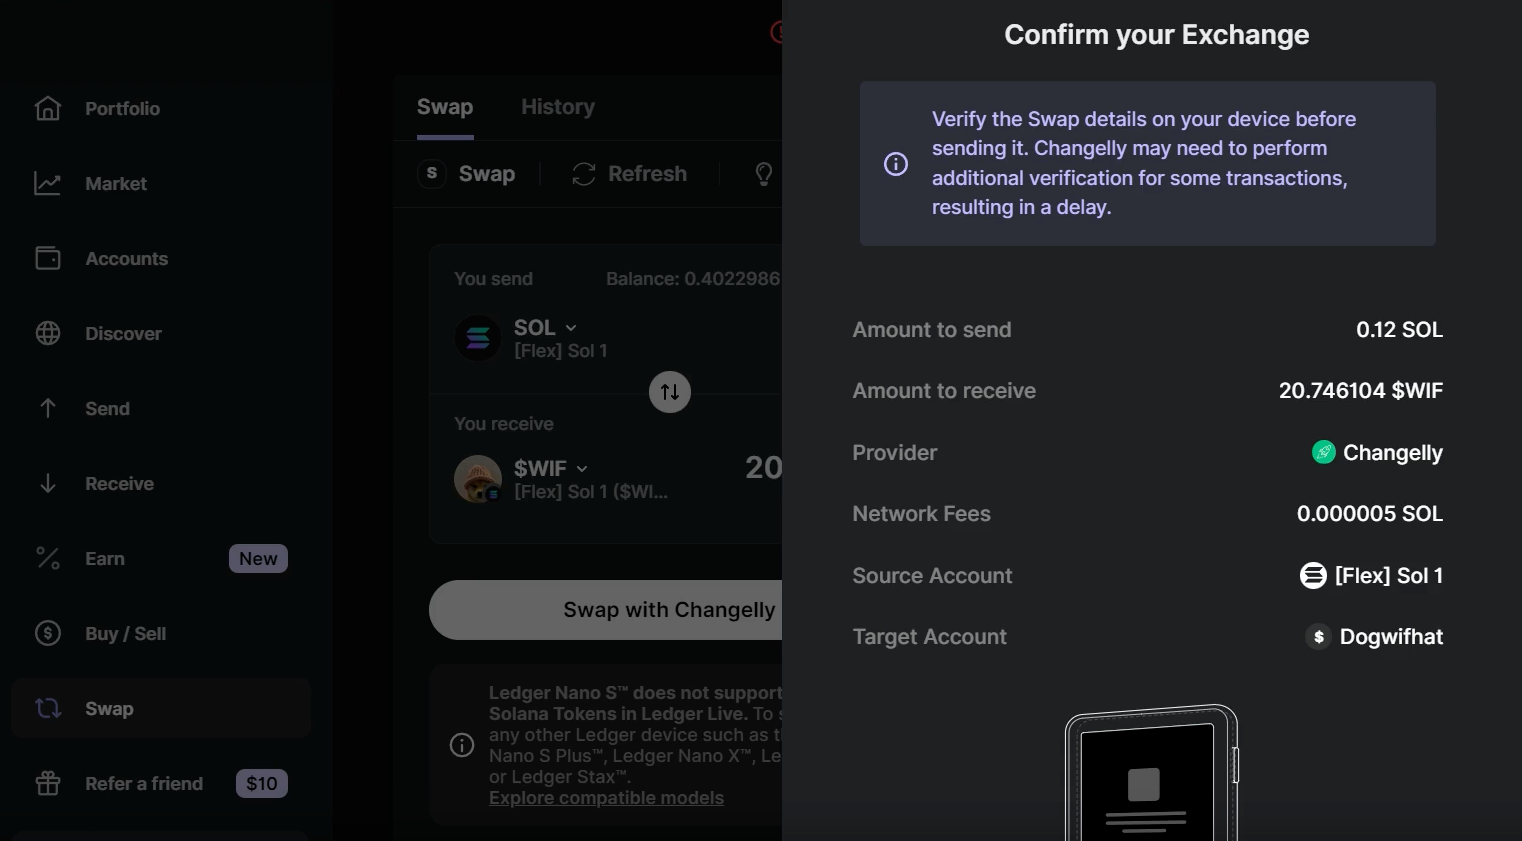Viewport: 1522px width, 841px height.
Task: Select the Swap item in the sidebar
Action: coord(109,709)
